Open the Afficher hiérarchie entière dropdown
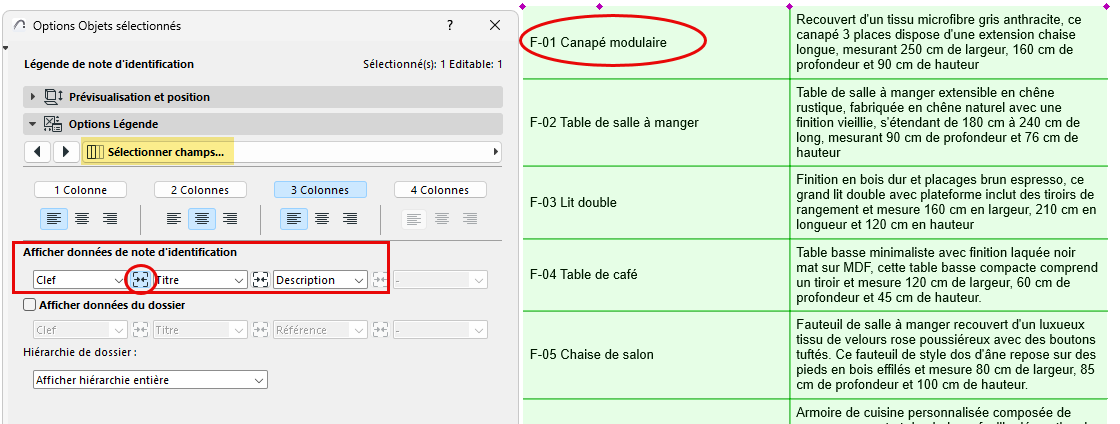The width and height of the screenshot is (1120, 424). click(150, 380)
